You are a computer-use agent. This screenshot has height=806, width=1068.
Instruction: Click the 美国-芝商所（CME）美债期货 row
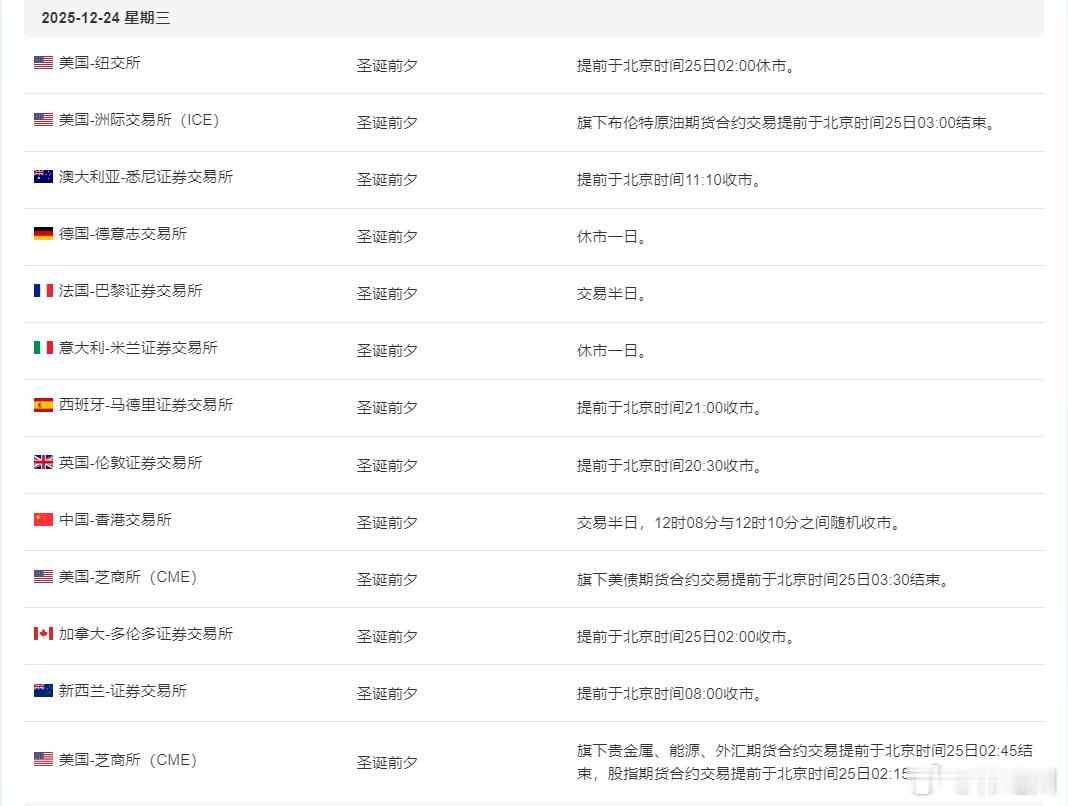[x=128, y=577]
